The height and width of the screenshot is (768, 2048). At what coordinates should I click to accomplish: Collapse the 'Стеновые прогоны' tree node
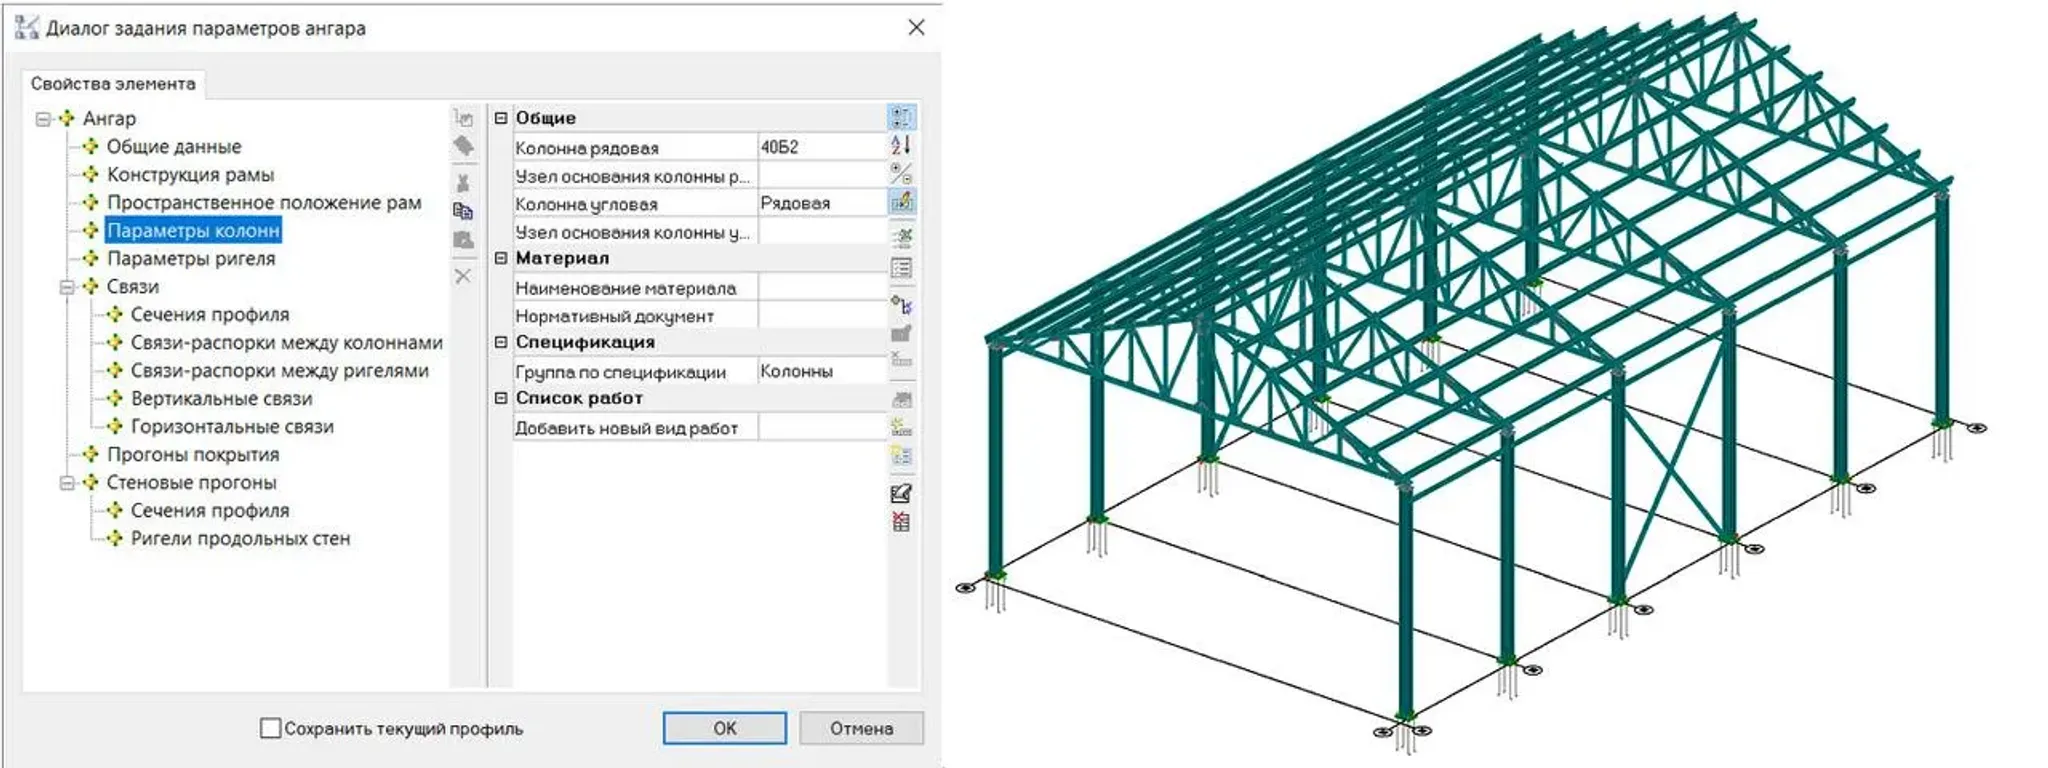tap(67, 483)
